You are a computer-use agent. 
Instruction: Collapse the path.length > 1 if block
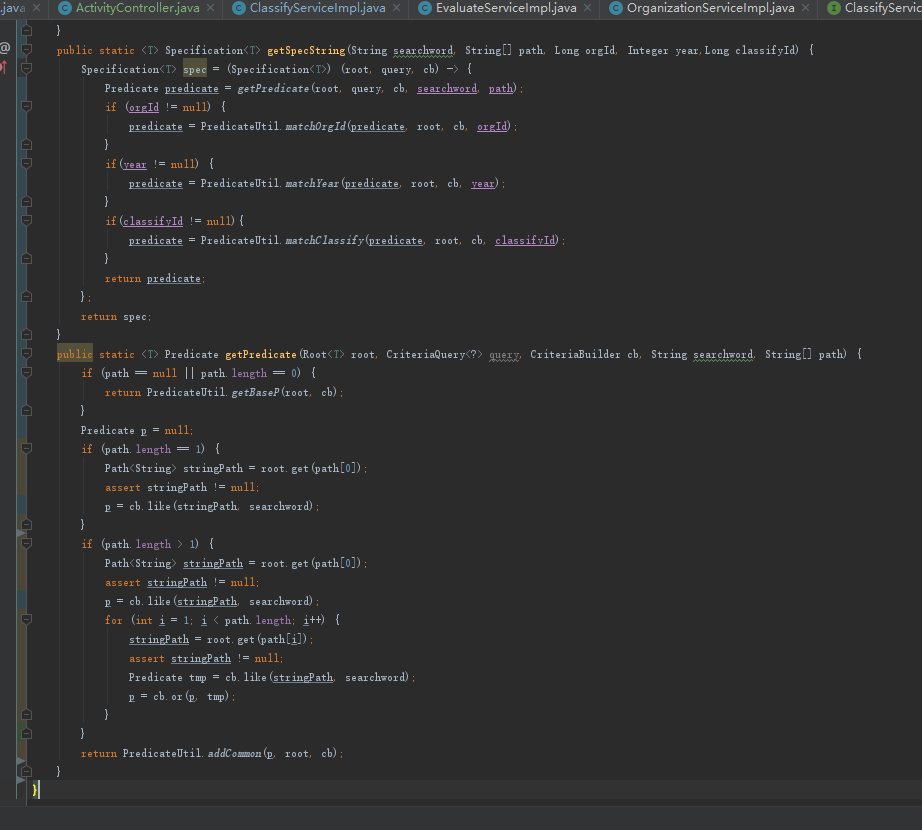coord(25,544)
